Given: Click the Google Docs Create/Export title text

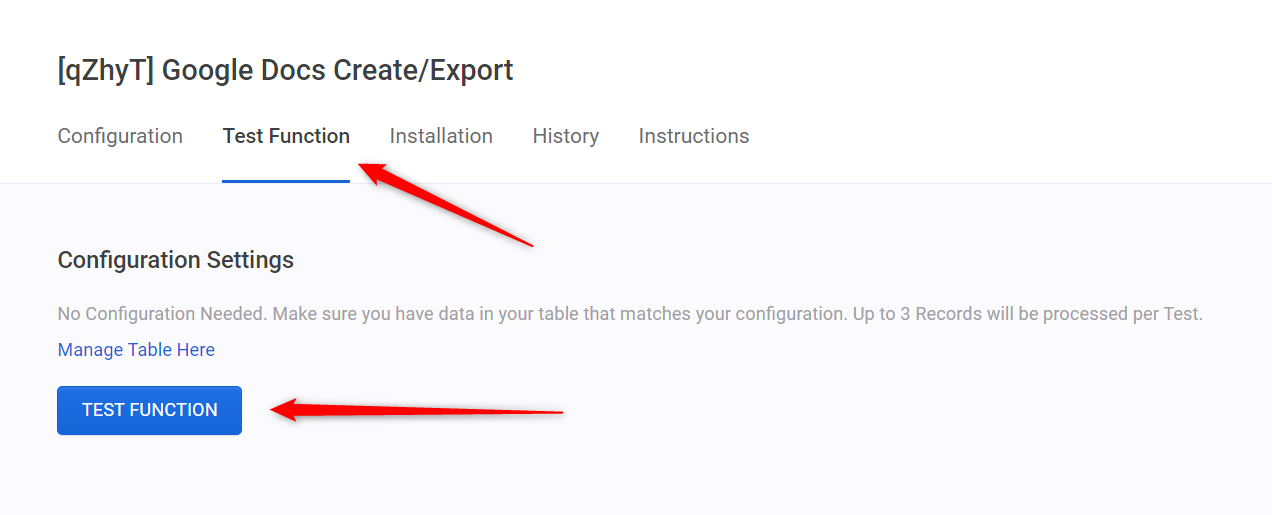Looking at the screenshot, I should [x=337, y=71].
